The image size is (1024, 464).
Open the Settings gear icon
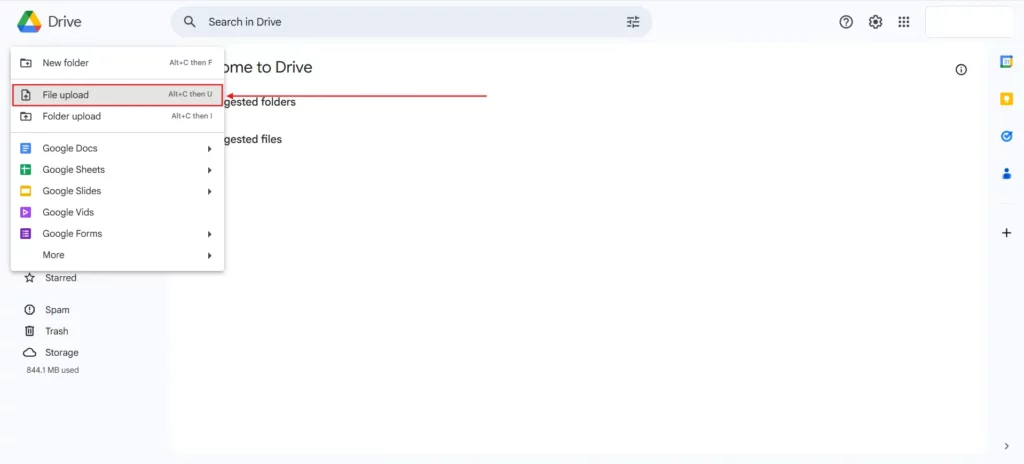tap(875, 22)
